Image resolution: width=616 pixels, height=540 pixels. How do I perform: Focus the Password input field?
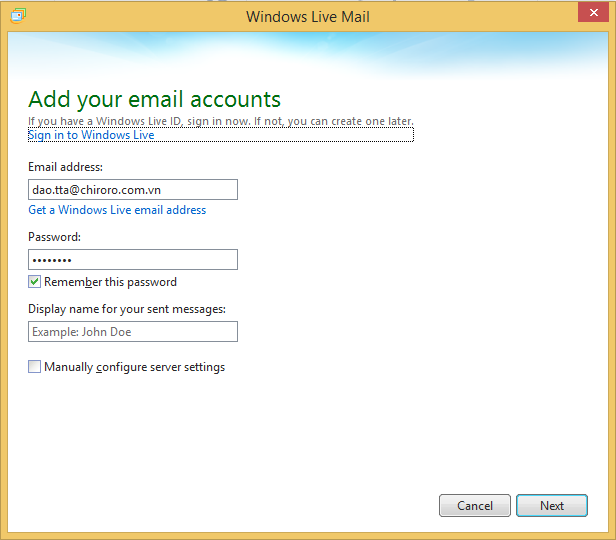(133, 260)
